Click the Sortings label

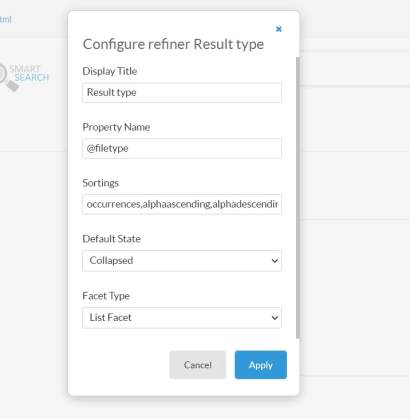100,183
